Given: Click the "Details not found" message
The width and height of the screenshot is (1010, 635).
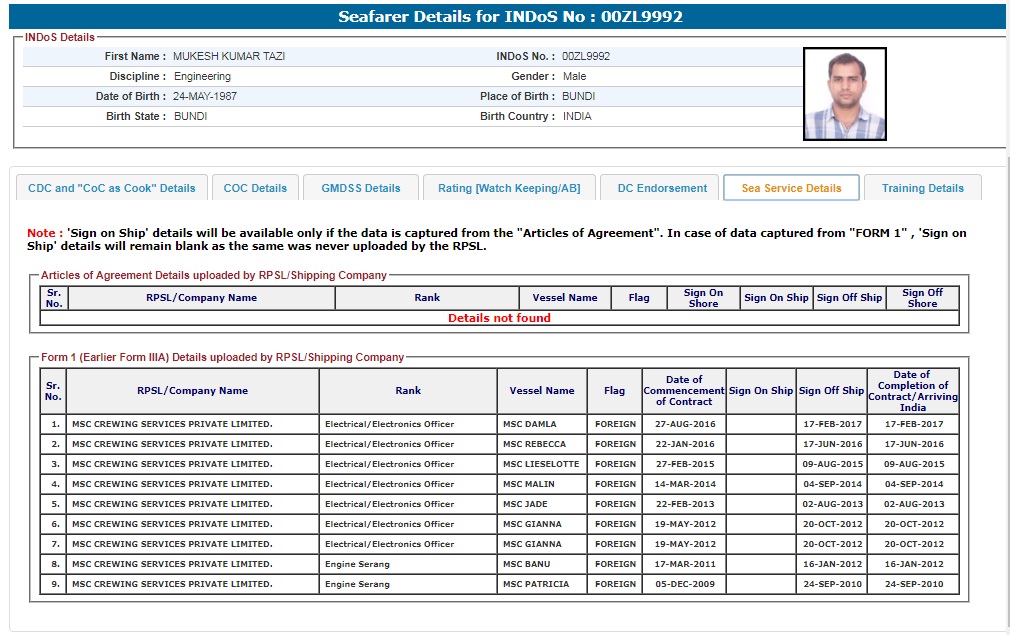Looking at the screenshot, I should (499, 318).
